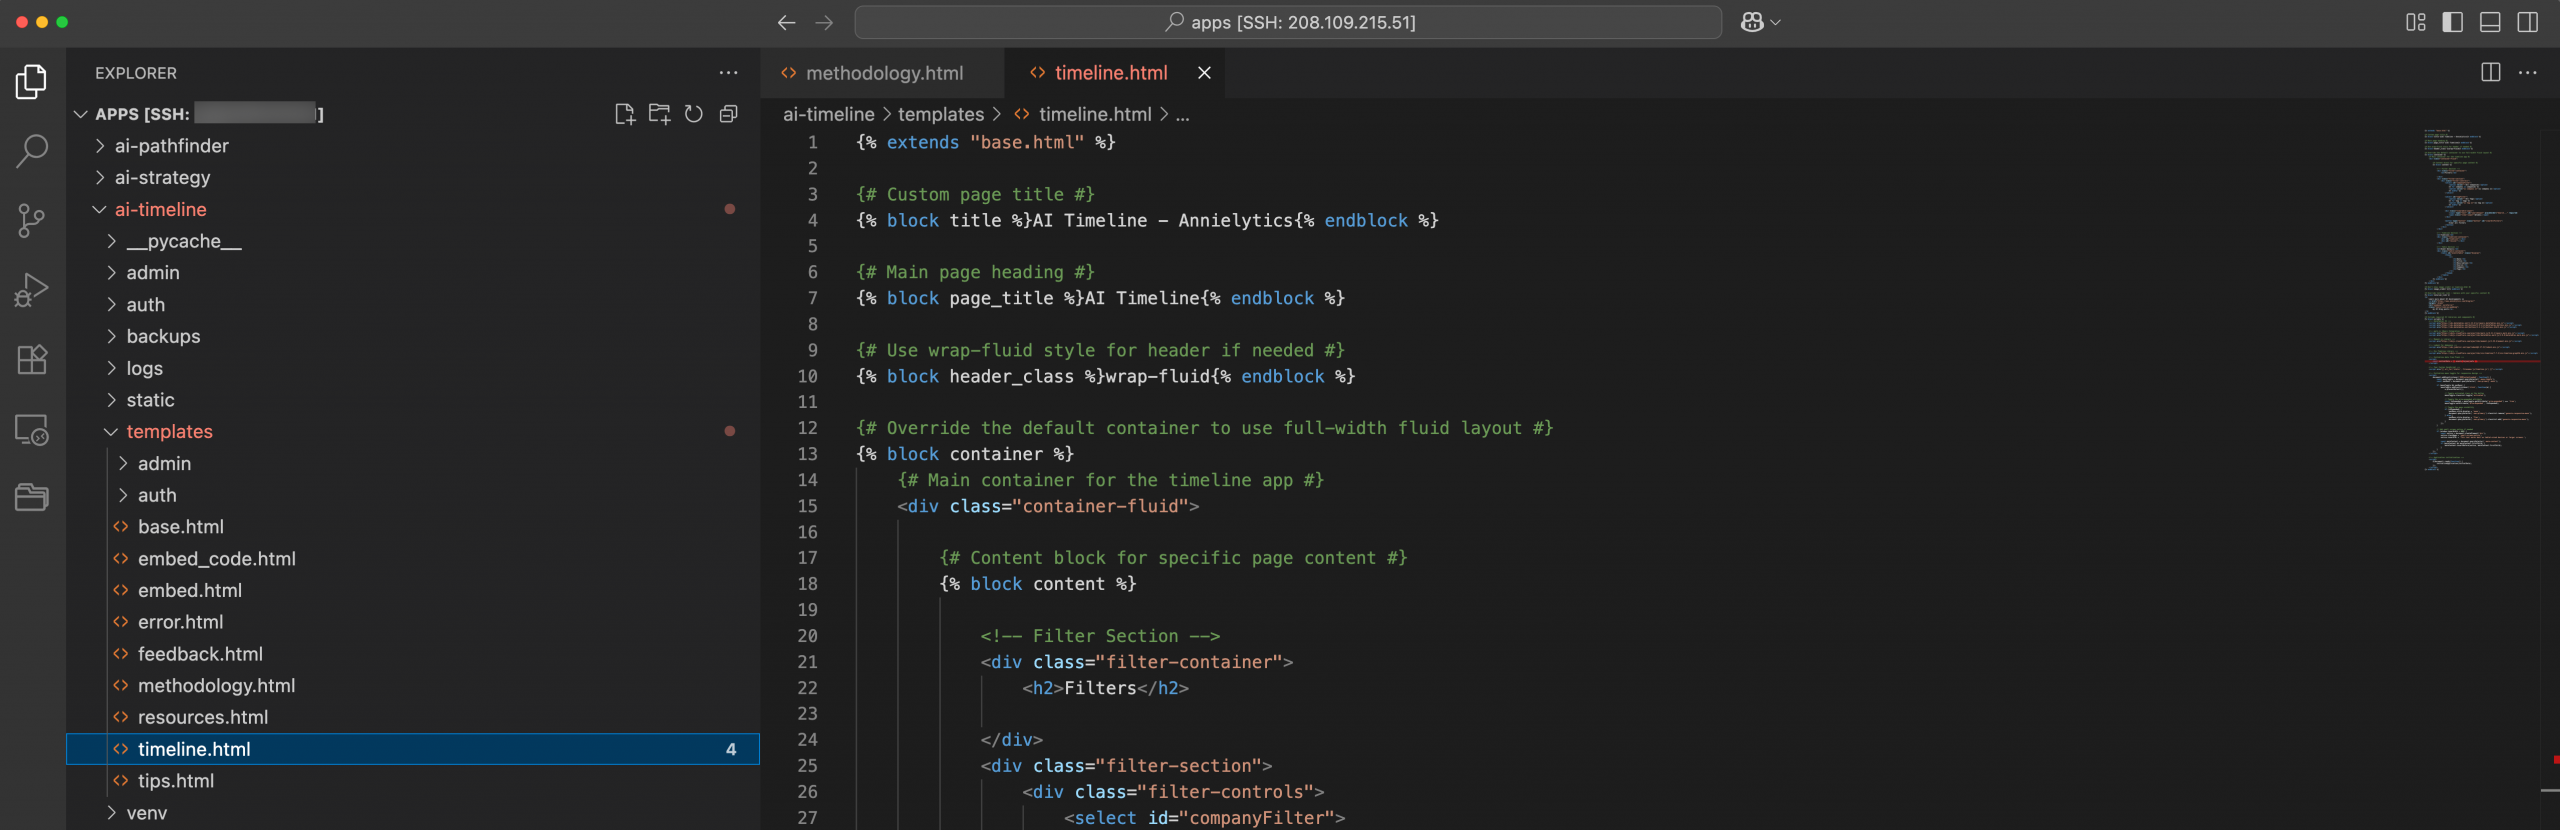Image resolution: width=2560 pixels, height=830 pixels.
Task: Click the templates breadcrumb segment
Action: pyautogui.click(x=940, y=115)
